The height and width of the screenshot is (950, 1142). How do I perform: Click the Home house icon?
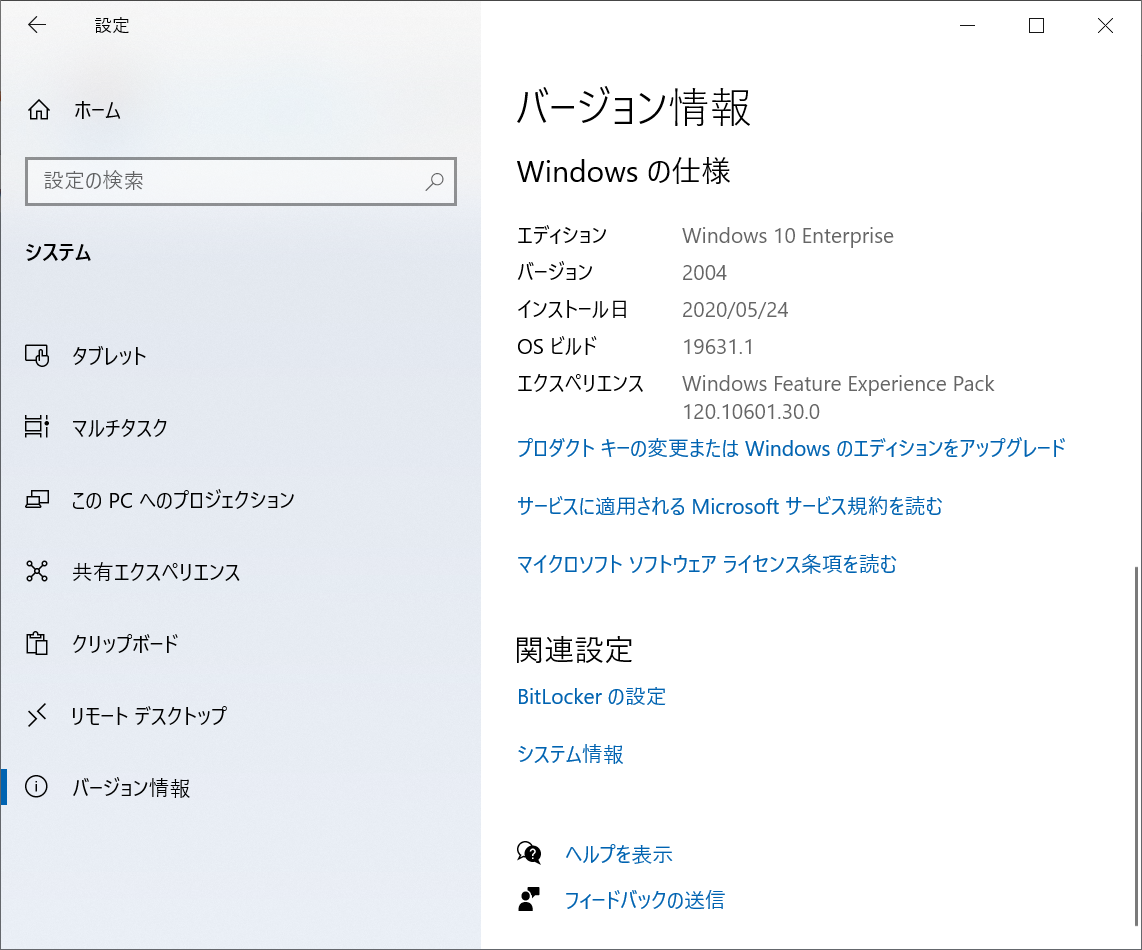(x=39, y=110)
